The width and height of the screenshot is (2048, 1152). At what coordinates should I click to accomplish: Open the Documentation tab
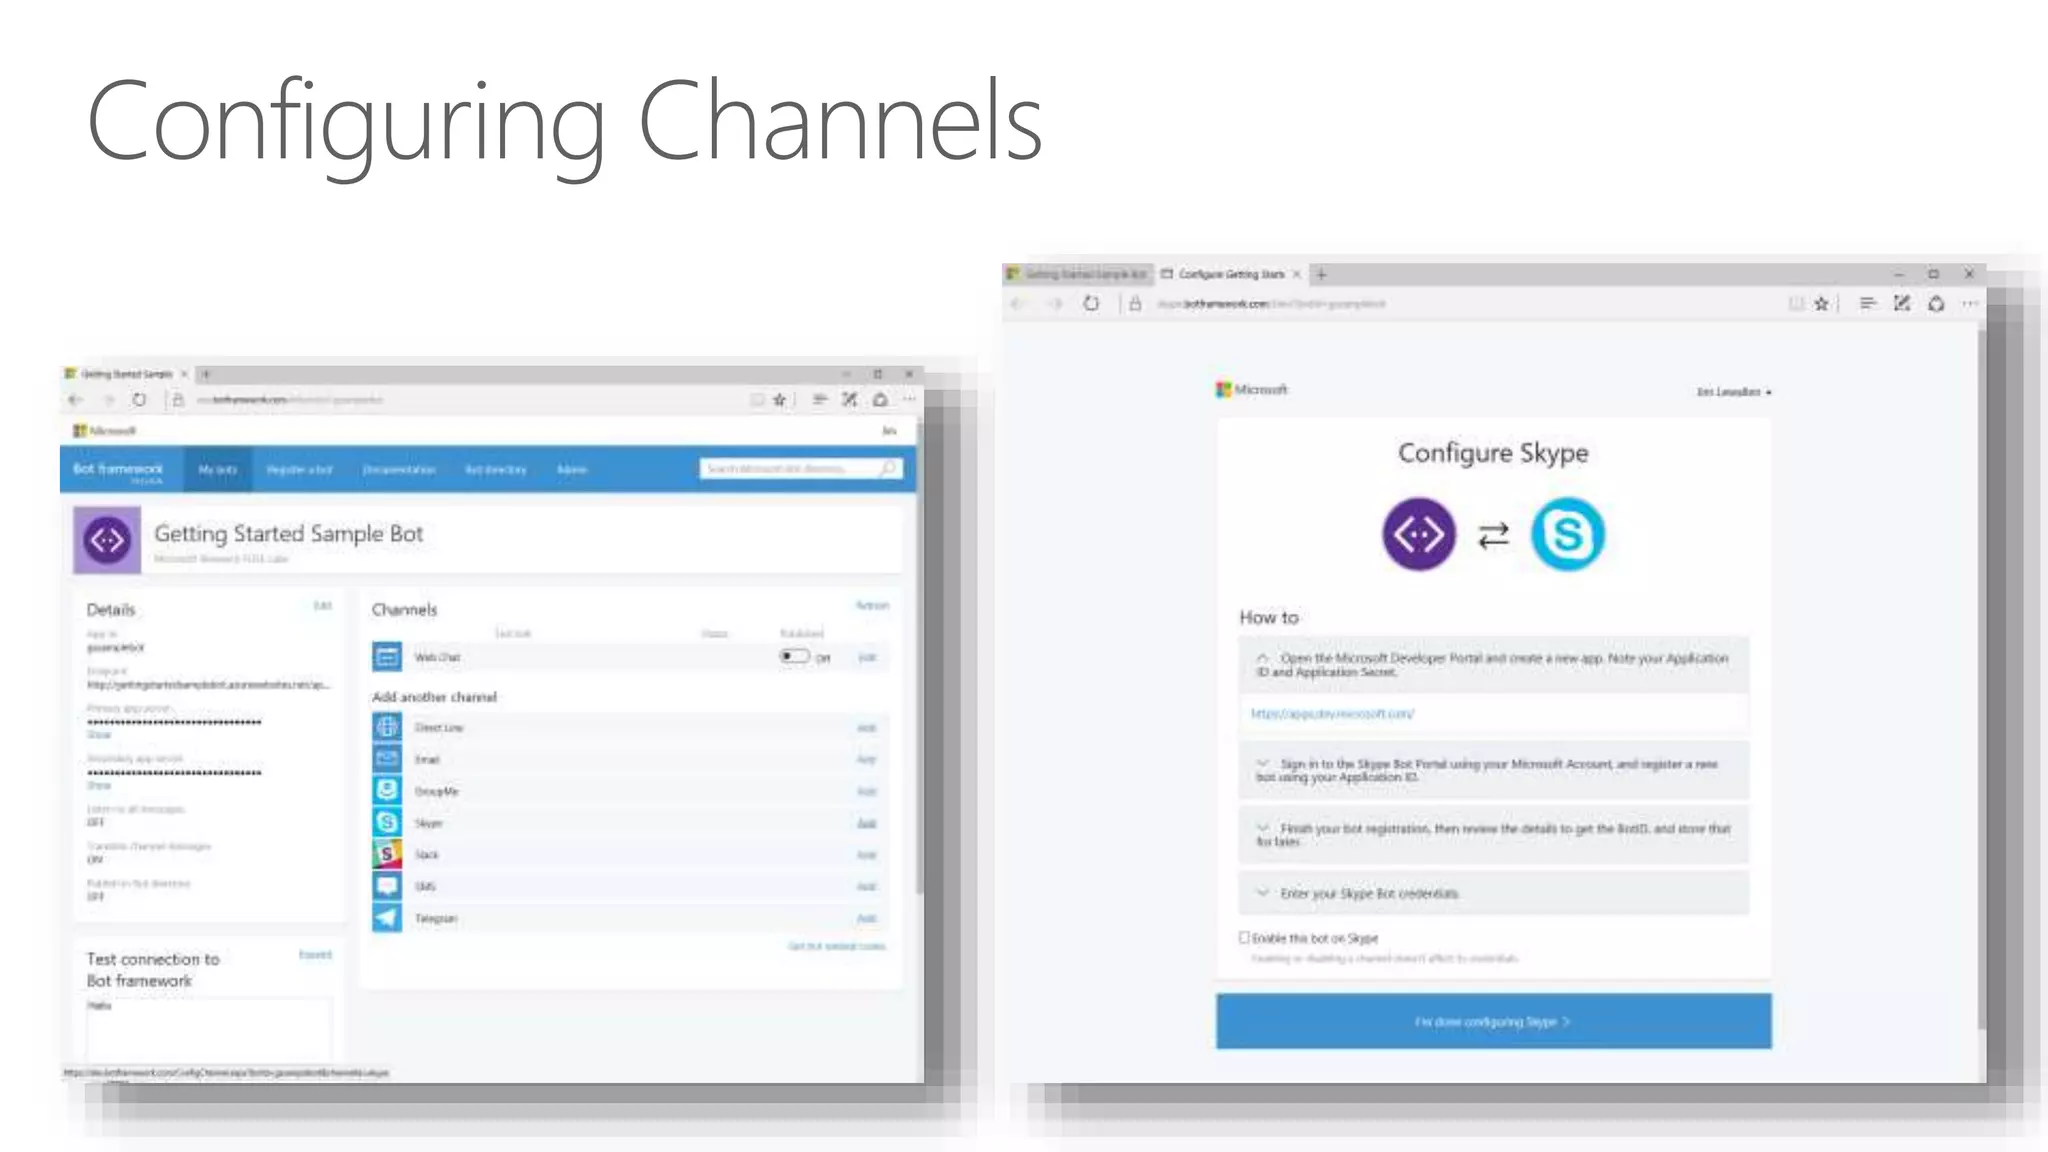click(399, 469)
